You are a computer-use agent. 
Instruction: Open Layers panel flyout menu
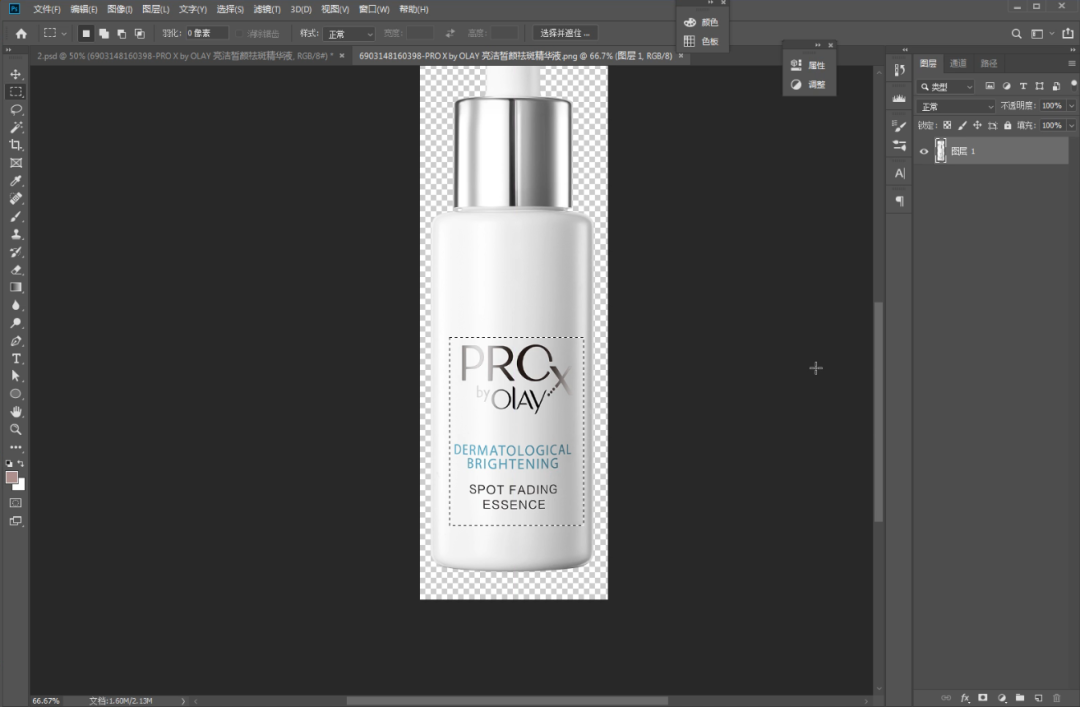1072,63
